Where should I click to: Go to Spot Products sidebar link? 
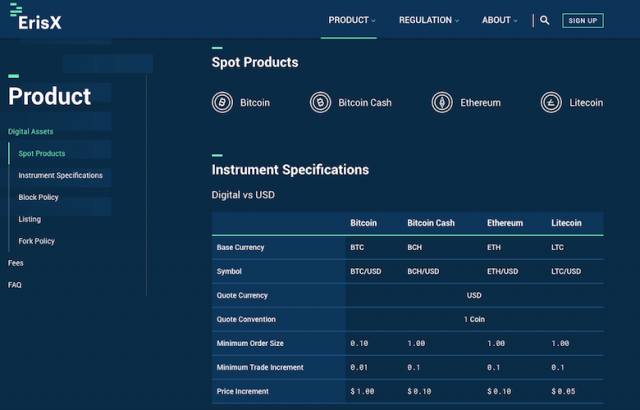click(x=42, y=153)
